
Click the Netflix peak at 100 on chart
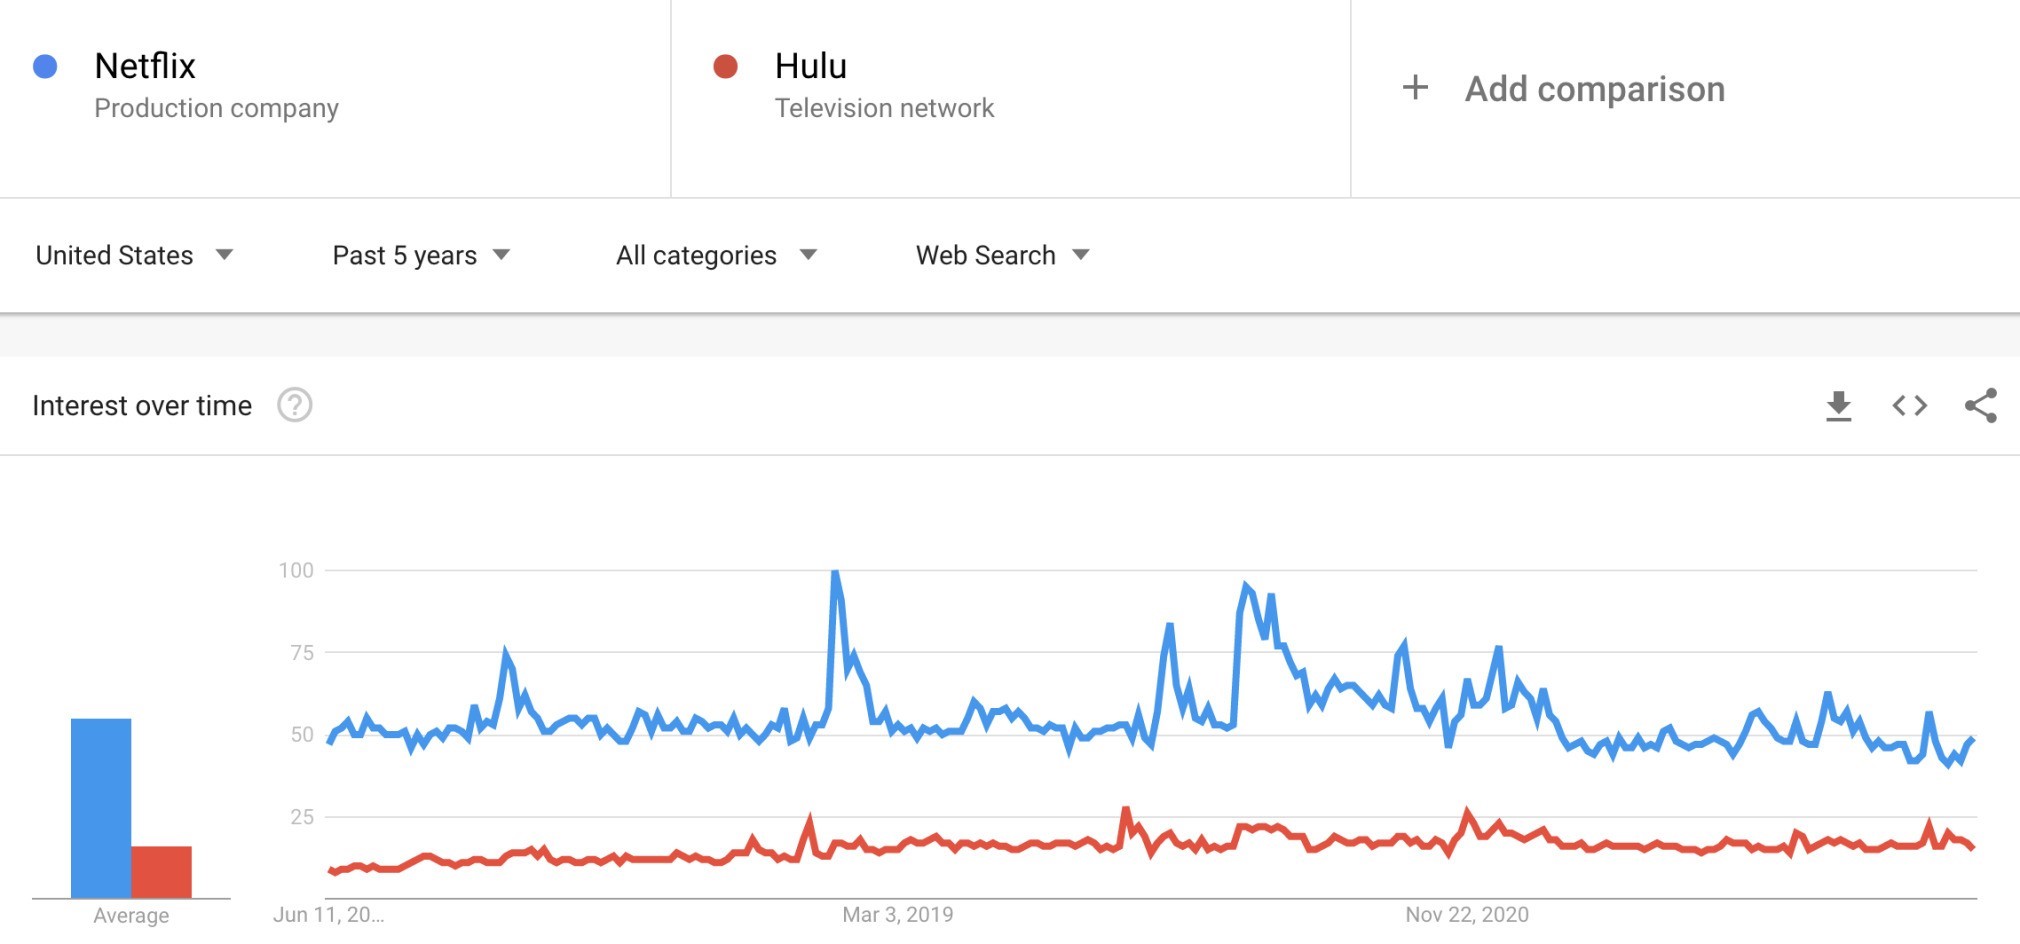pyautogui.click(x=835, y=572)
